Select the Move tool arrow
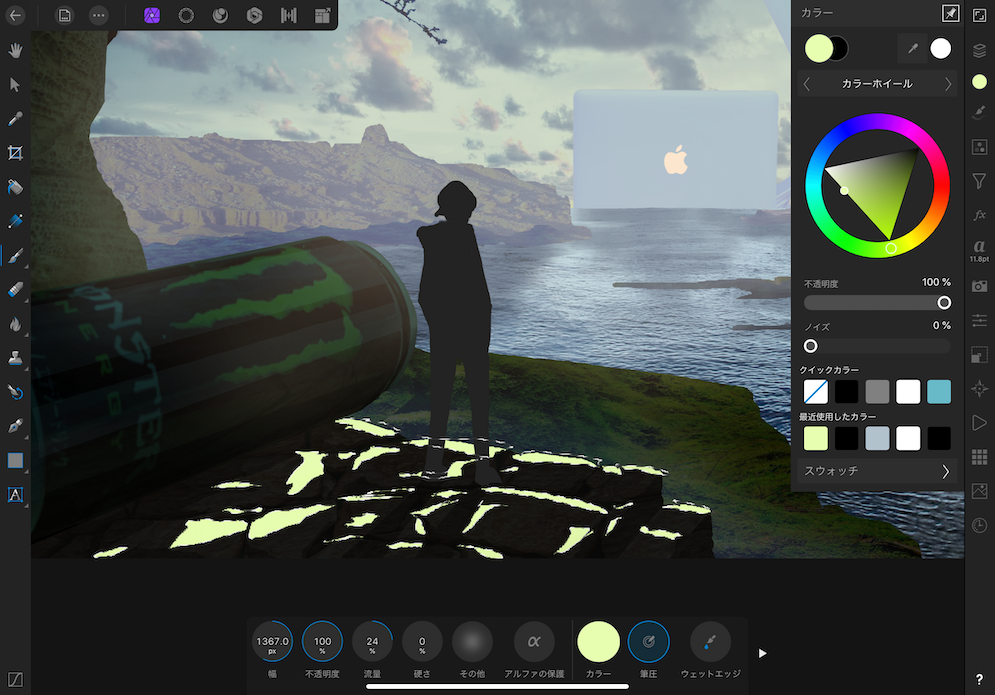This screenshot has width=995, height=695. (x=15, y=84)
